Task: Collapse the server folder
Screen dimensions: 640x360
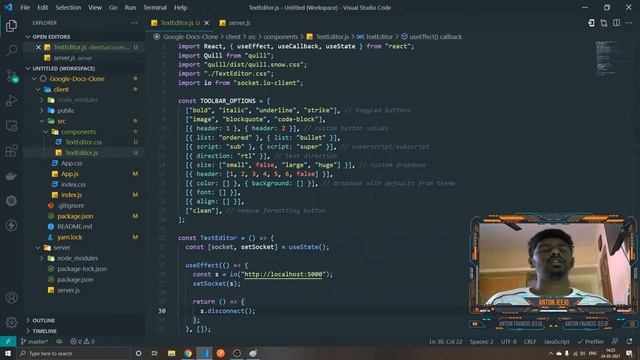Action: [x=84, y=248]
